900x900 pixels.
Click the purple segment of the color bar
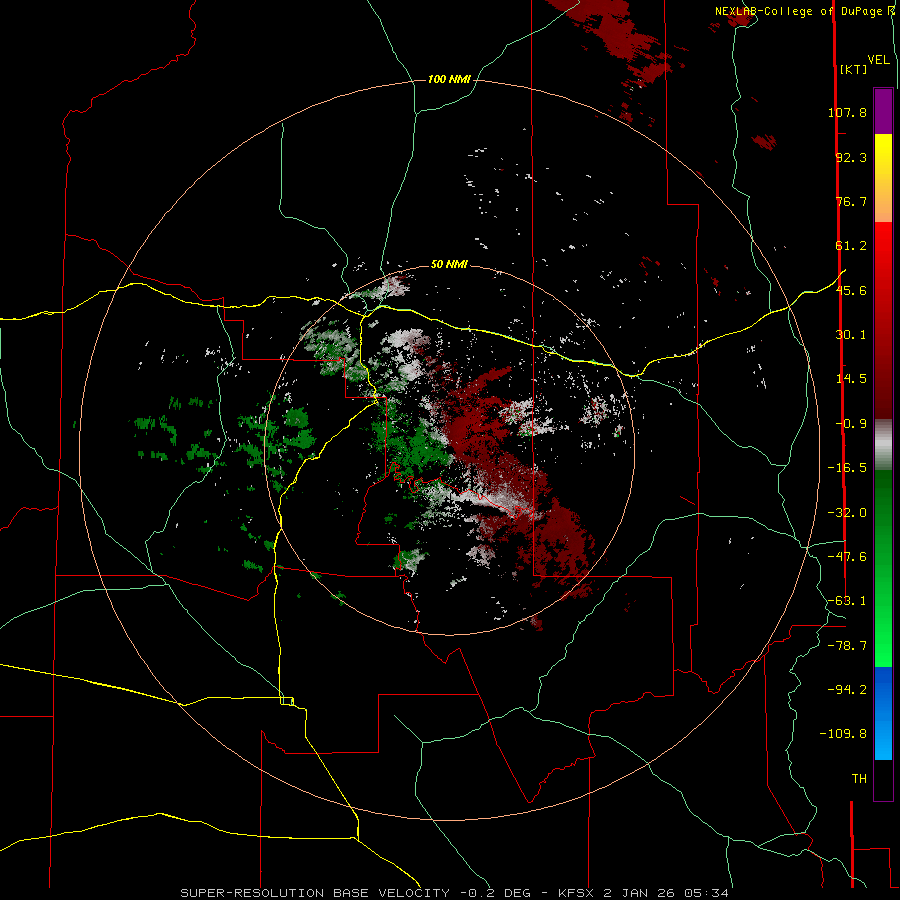click(883, 111)
